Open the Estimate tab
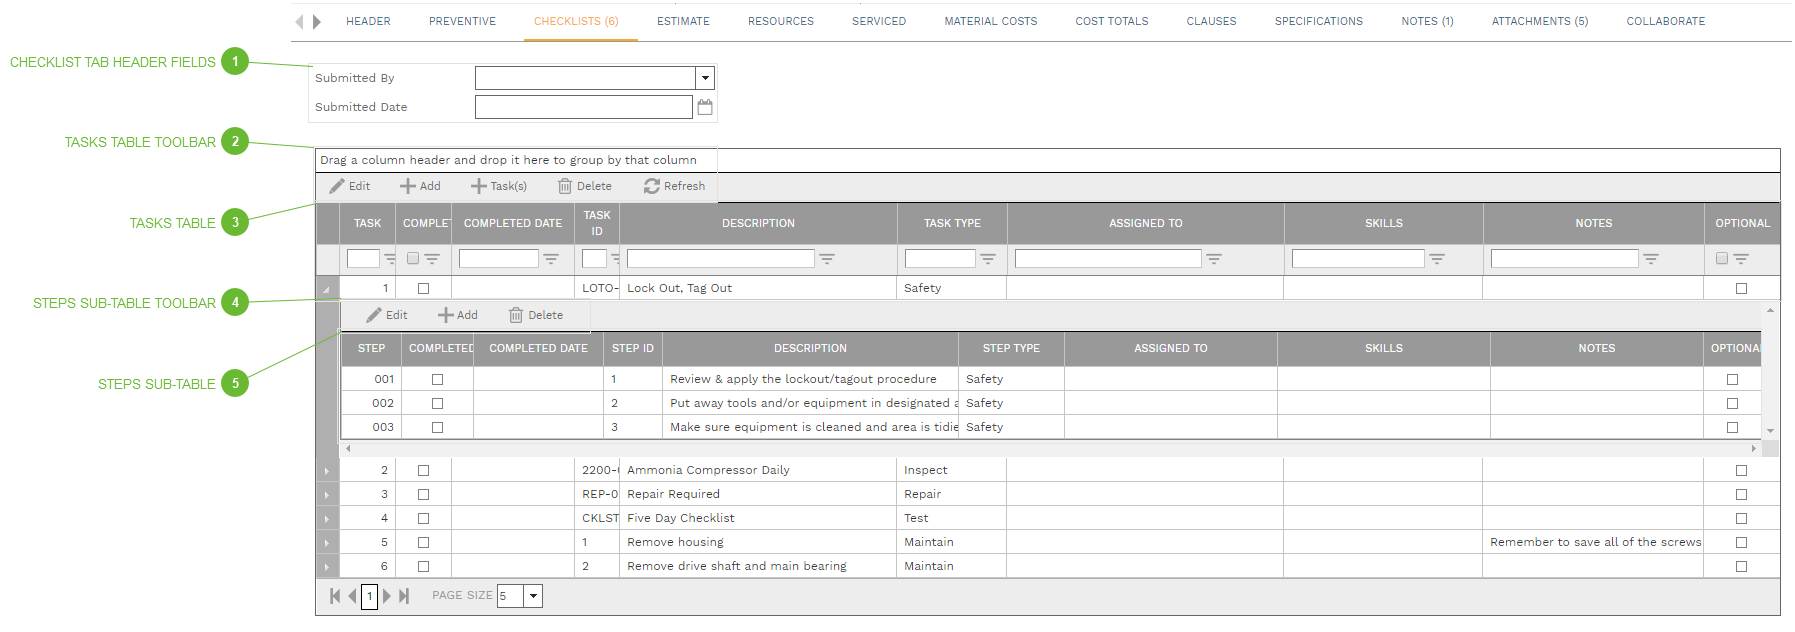Viewport: 1795px width, 632px height. (x=683, y=21)
